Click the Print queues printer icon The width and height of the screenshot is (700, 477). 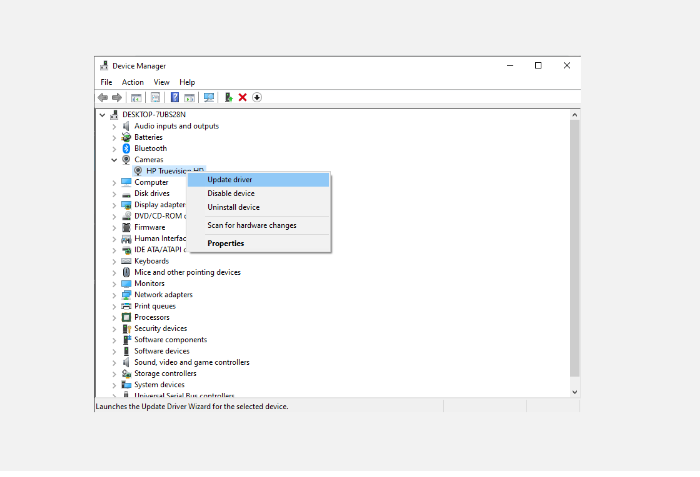(x=126, y=306)
